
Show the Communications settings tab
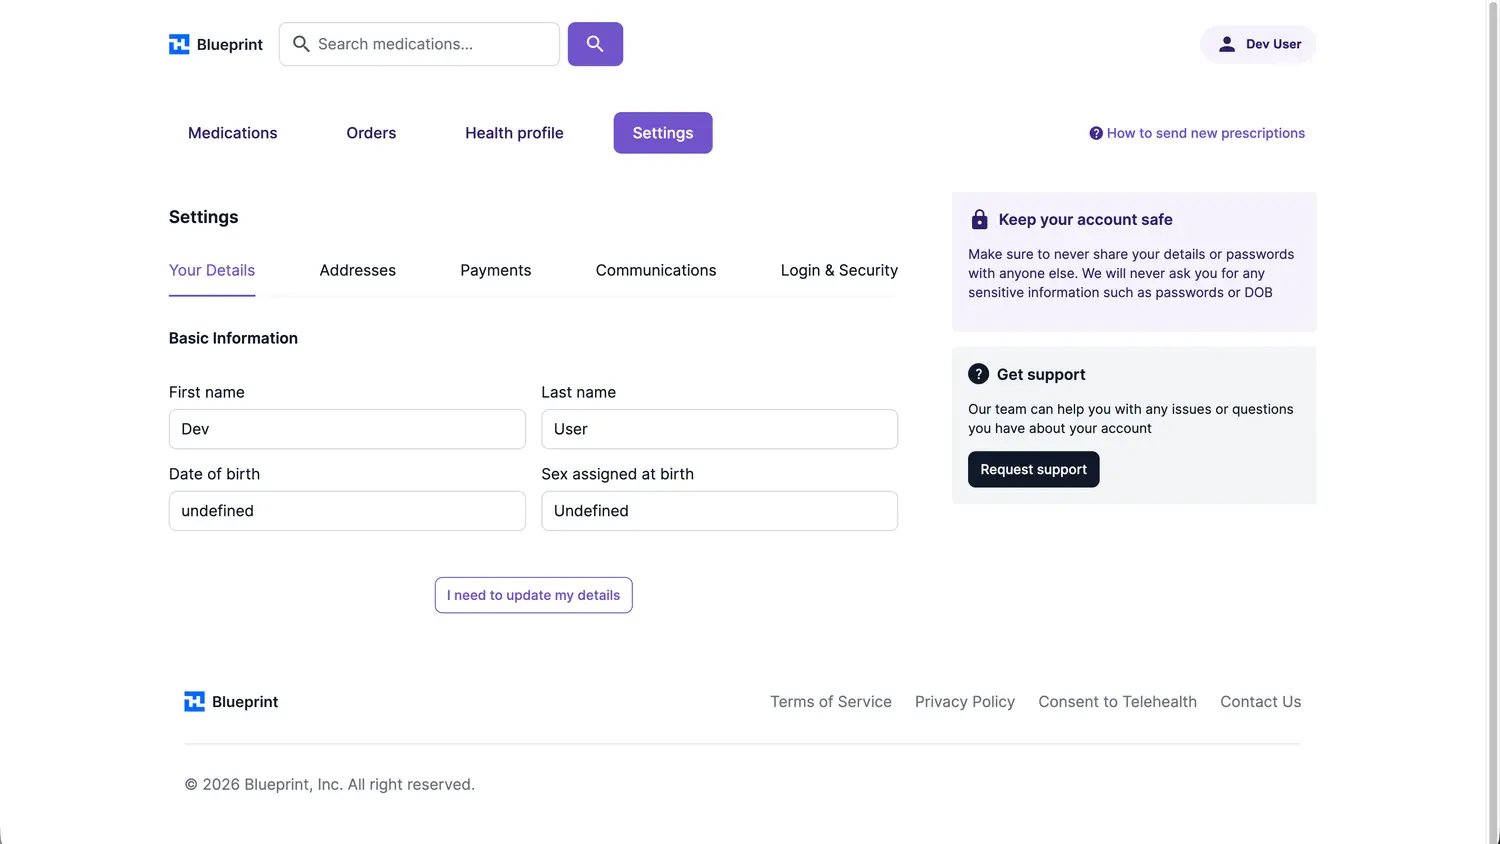[x=655, y=270]
